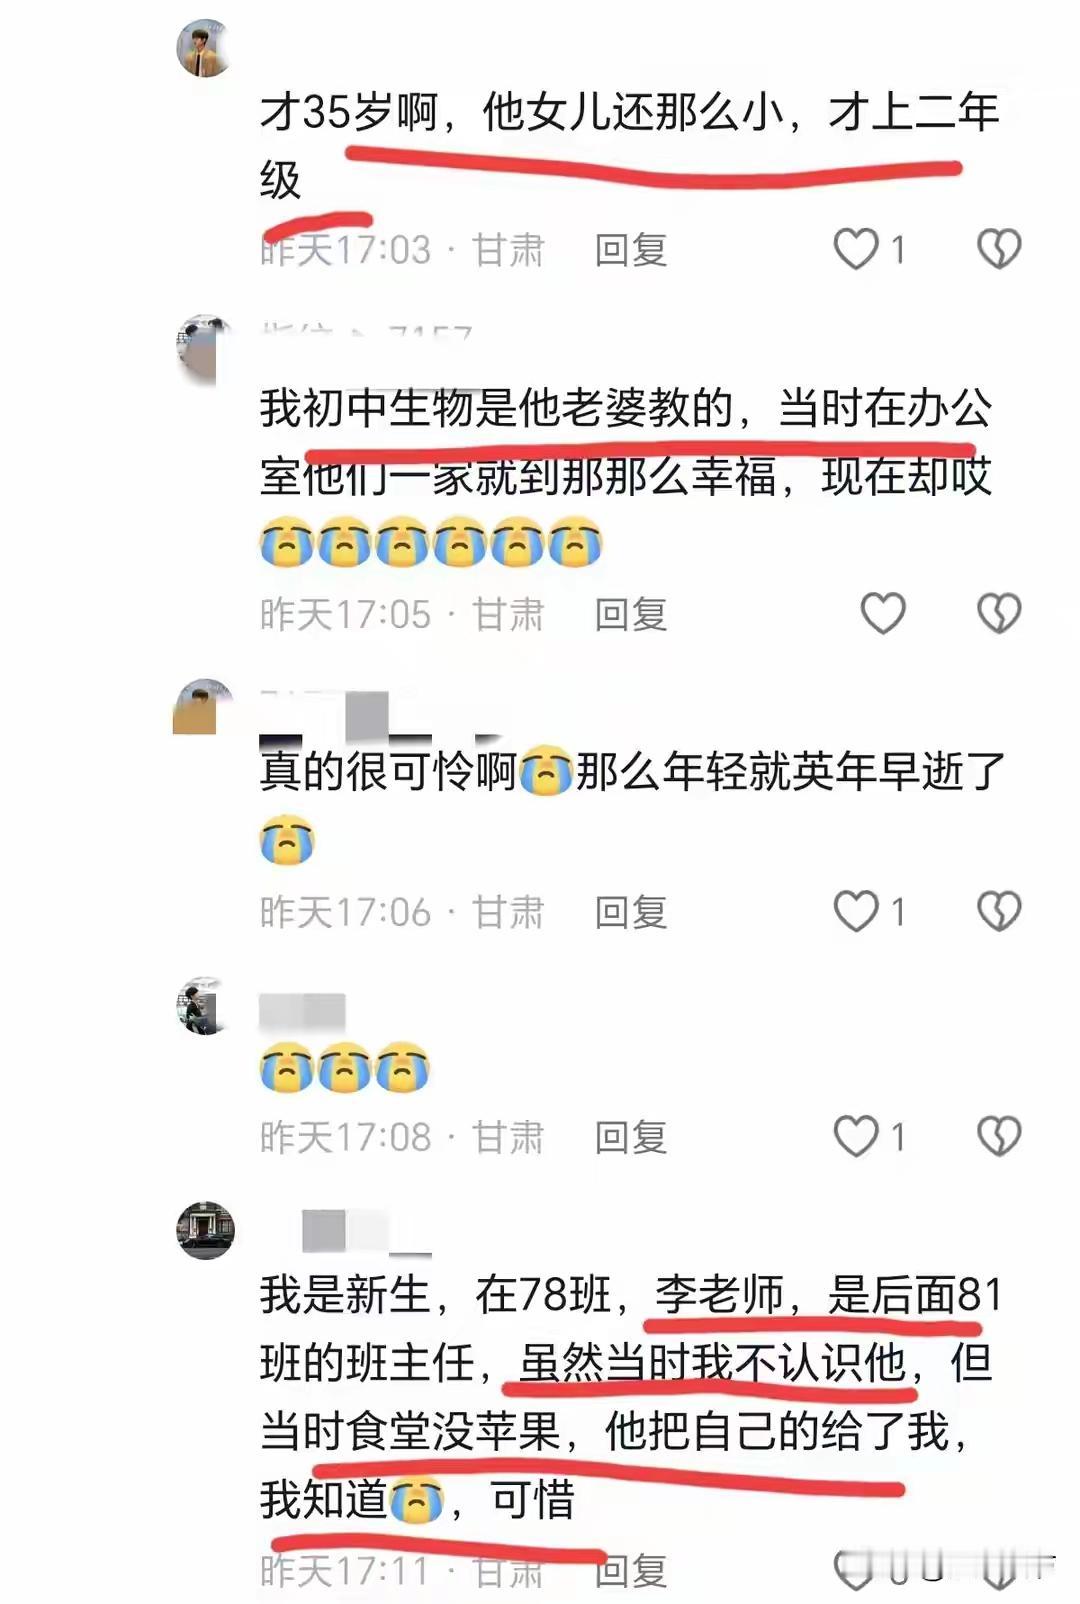Reply to the 17:08 comment
Image resolution: width=1080 pixels, height=1604 pixels.
coord(630,1137)
